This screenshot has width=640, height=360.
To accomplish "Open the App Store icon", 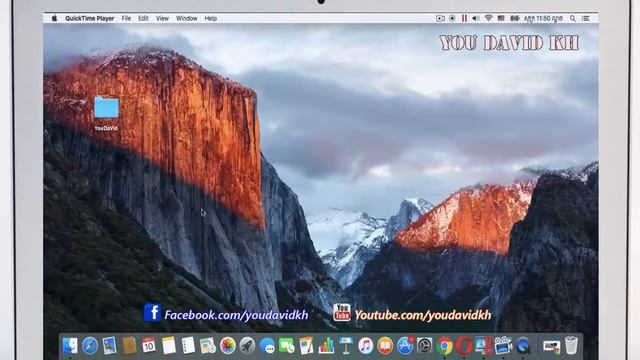I will tap(405, 346).
